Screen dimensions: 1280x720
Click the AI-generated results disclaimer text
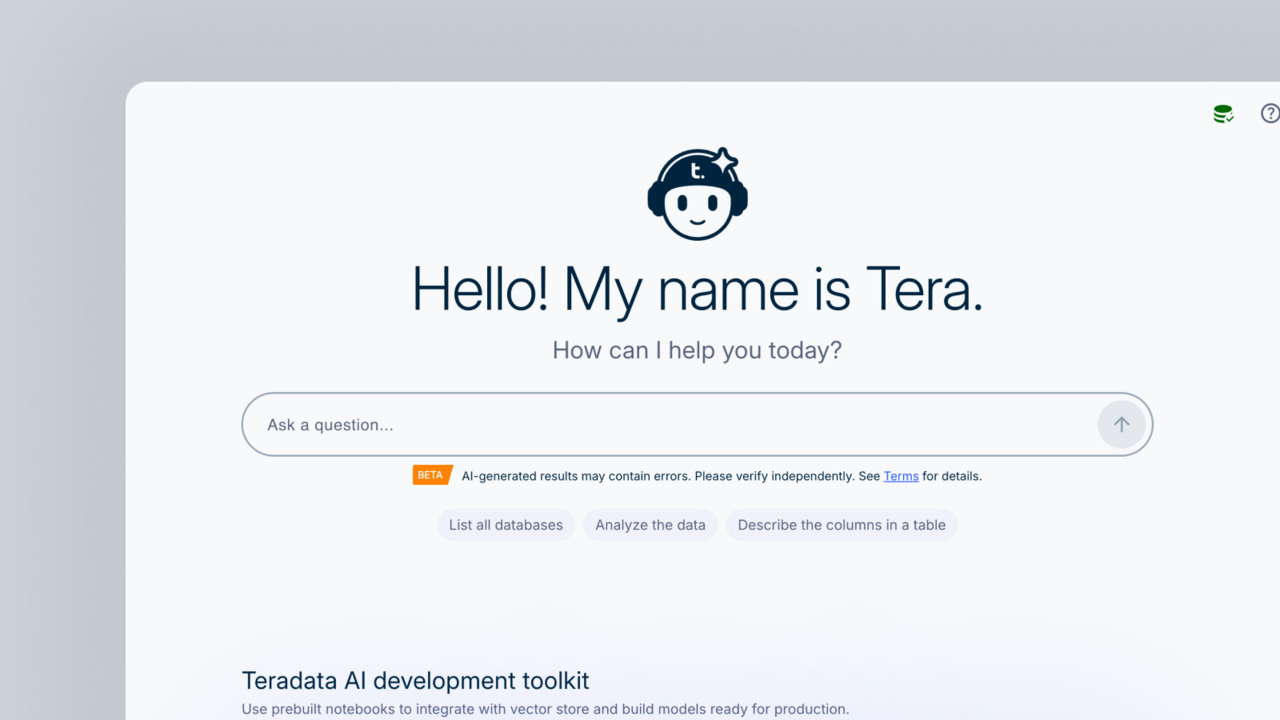coord(722,476)
